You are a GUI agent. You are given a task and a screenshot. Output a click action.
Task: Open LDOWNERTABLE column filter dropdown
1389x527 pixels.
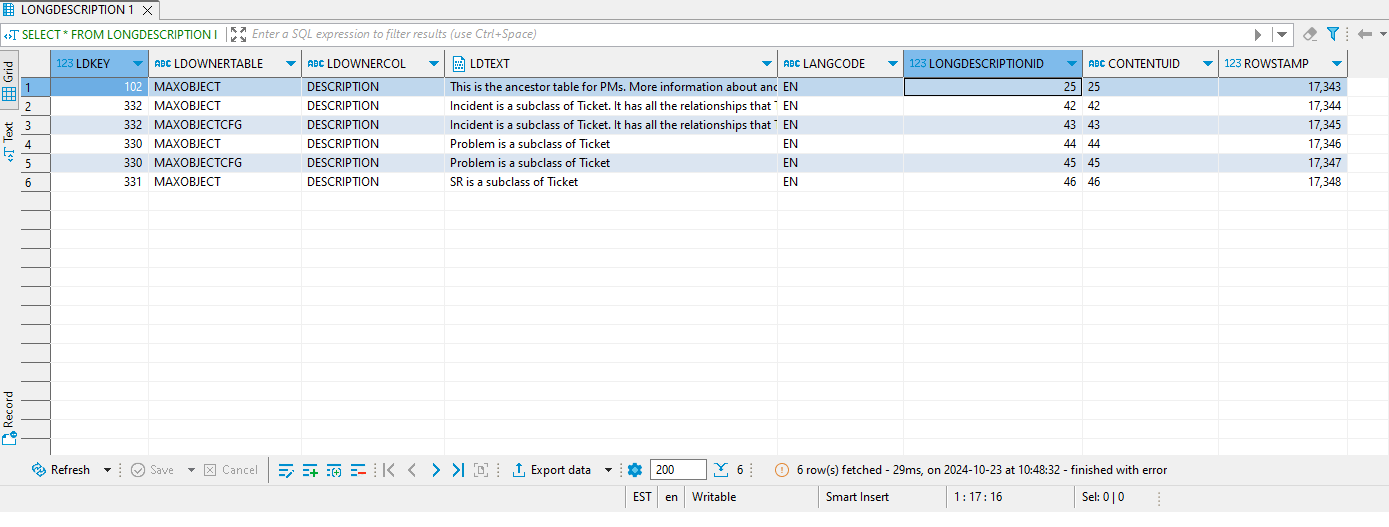click(291, 64)
